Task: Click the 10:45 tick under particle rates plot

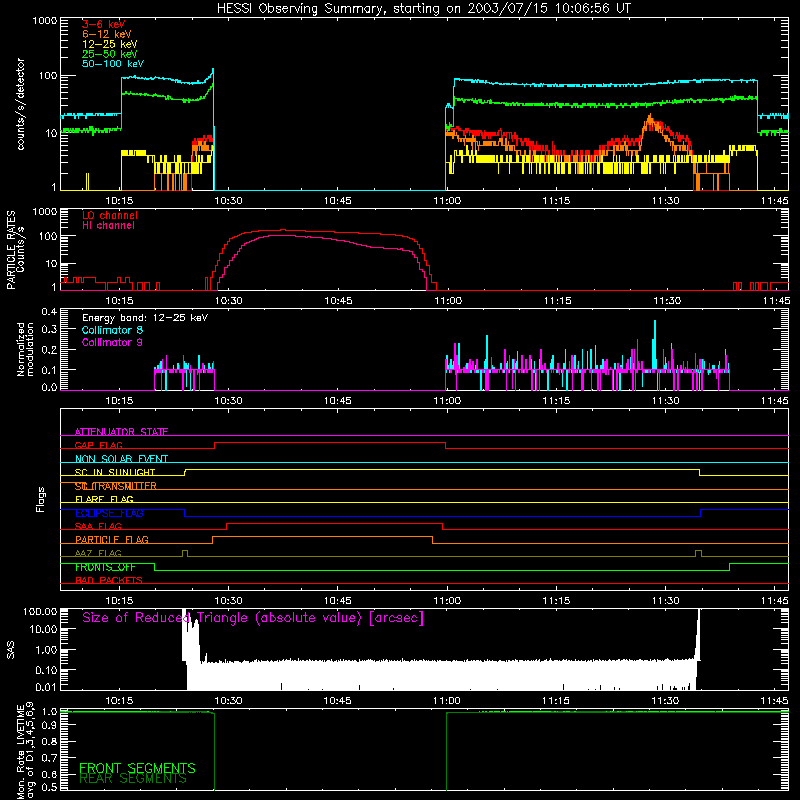Action: pos(338,301)
